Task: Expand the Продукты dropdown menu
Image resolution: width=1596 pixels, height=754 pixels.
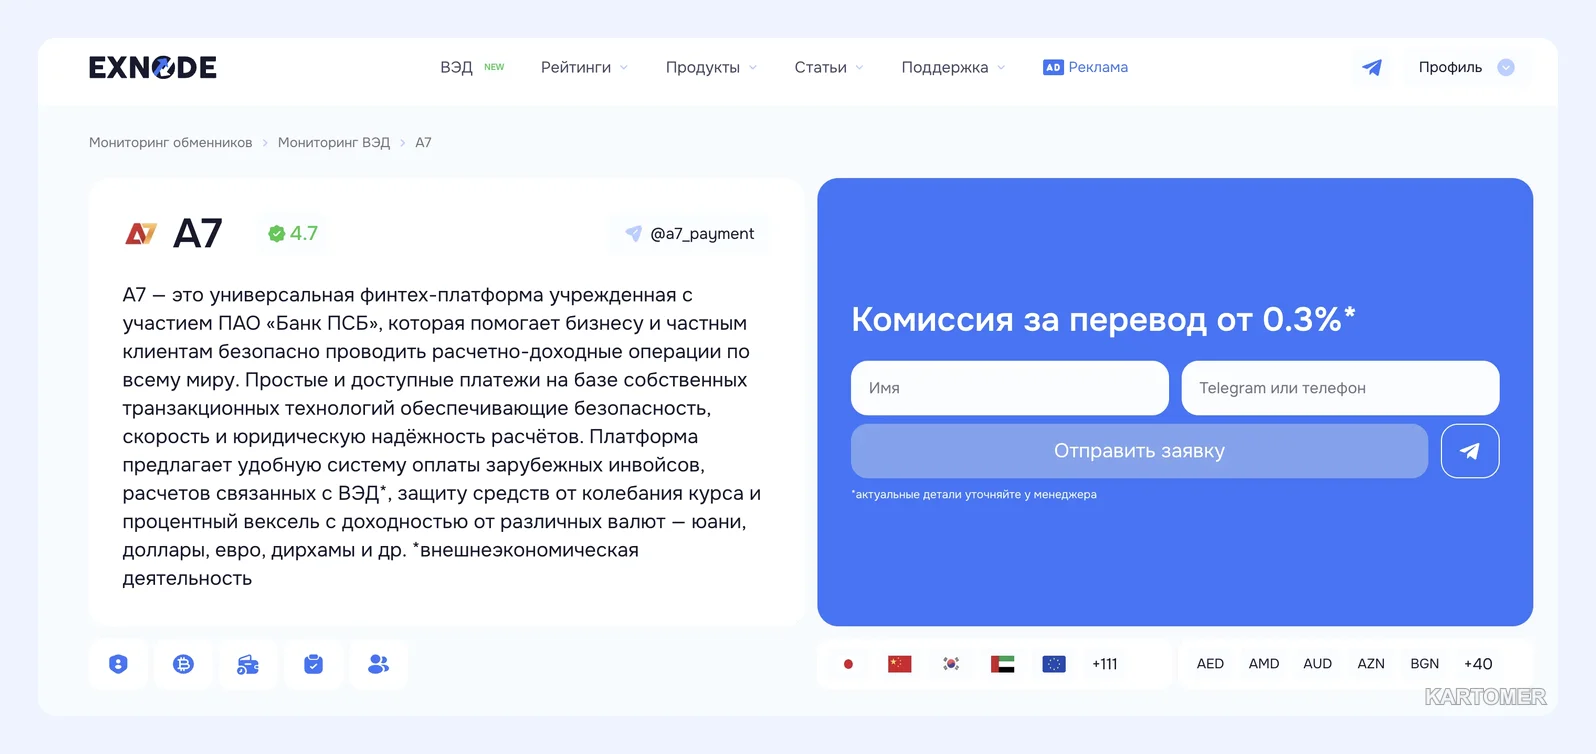Action: tap(712, 67)
